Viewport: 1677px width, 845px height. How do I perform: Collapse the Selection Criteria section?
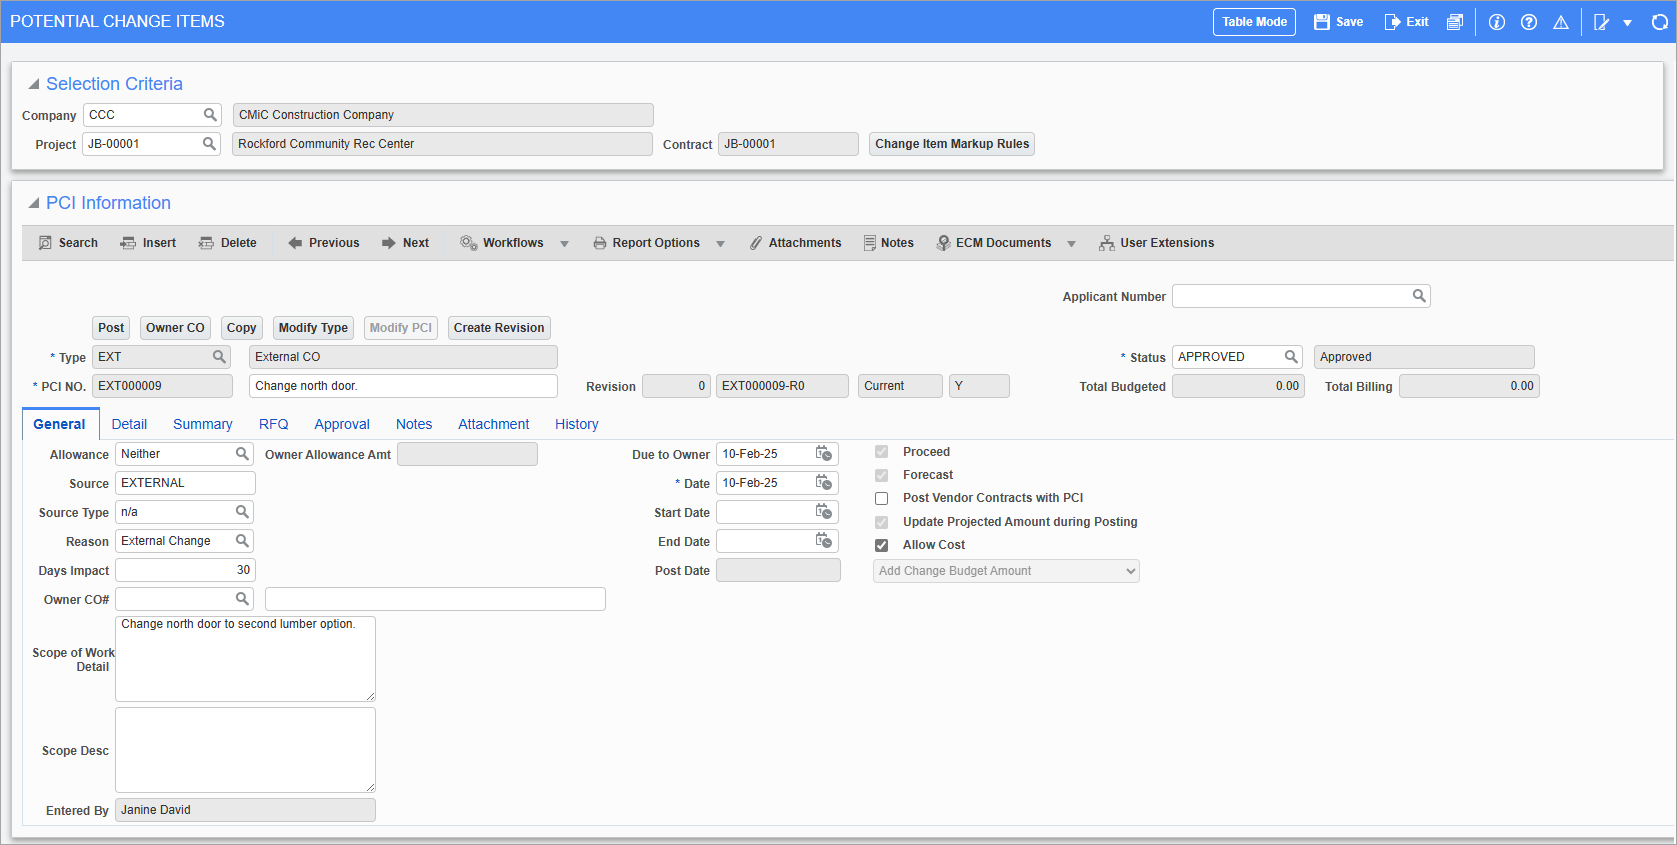click(34, 84)
